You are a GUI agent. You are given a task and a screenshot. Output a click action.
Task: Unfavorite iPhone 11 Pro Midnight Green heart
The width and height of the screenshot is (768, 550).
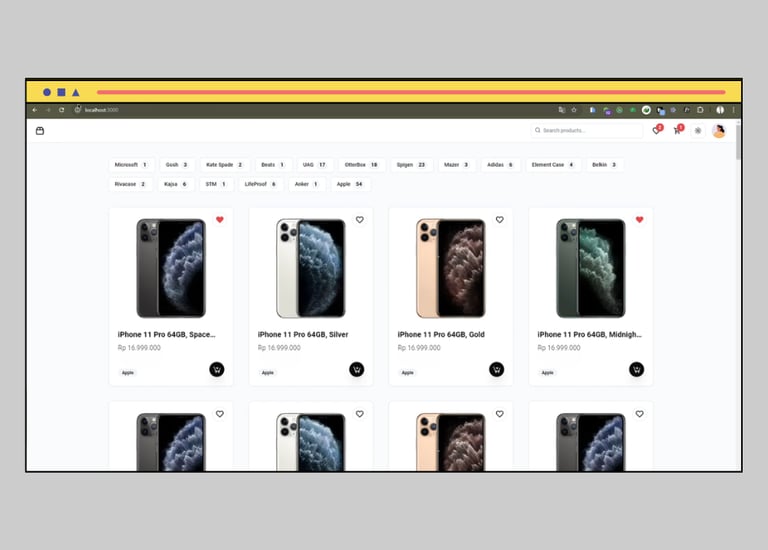coord(640,220)
